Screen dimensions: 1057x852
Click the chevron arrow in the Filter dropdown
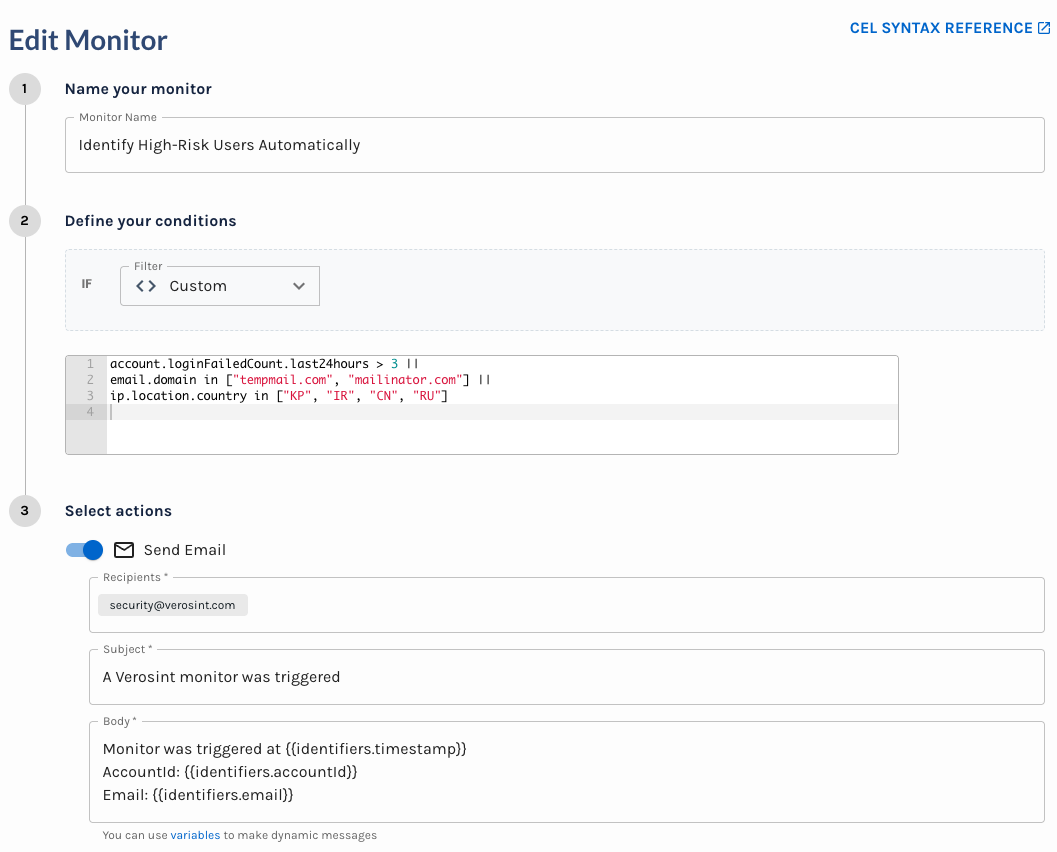point(299,286)
